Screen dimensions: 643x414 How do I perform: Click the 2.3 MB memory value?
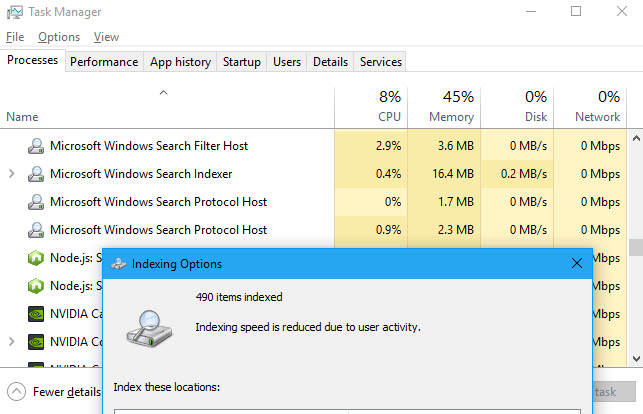[456, 230]
